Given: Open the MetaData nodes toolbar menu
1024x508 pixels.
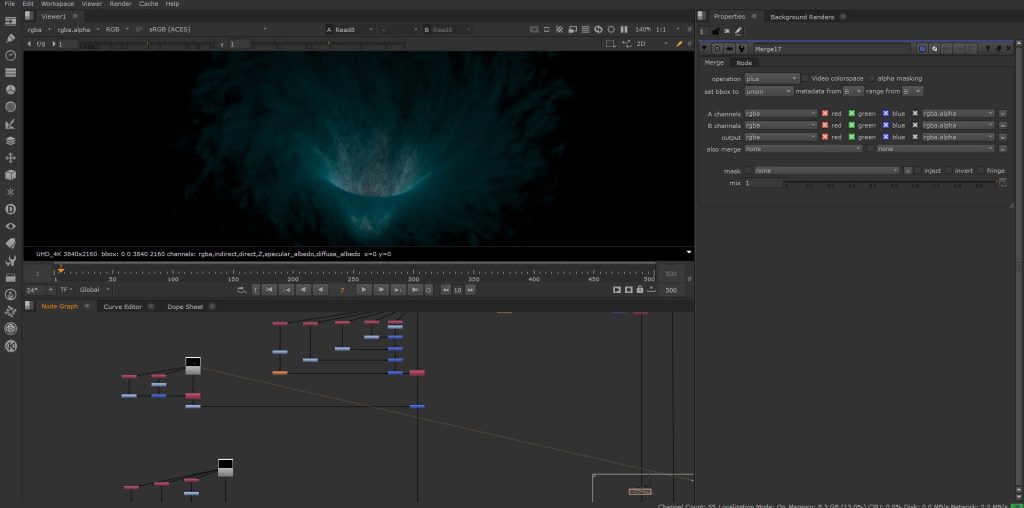Looking at the screenshot, I should point(10,243).
